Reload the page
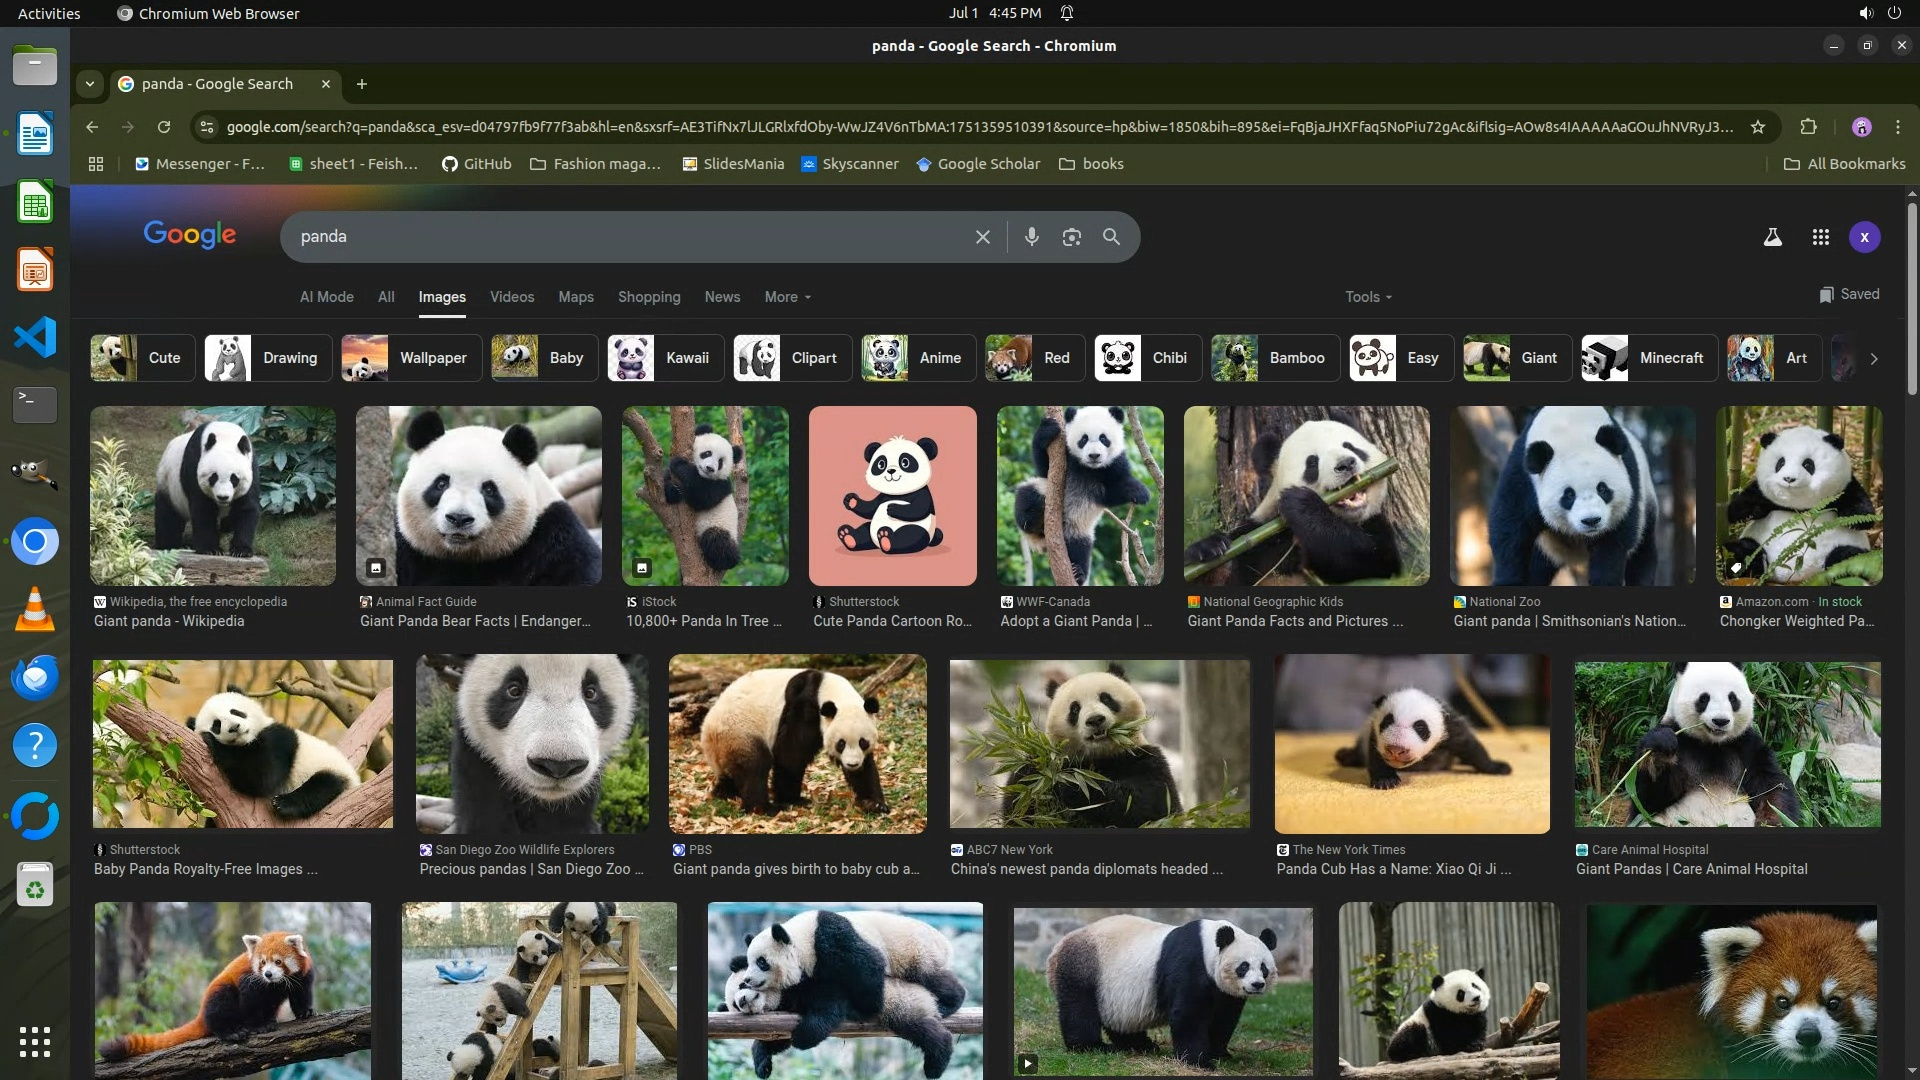1920x1080 pixels. 164,127
